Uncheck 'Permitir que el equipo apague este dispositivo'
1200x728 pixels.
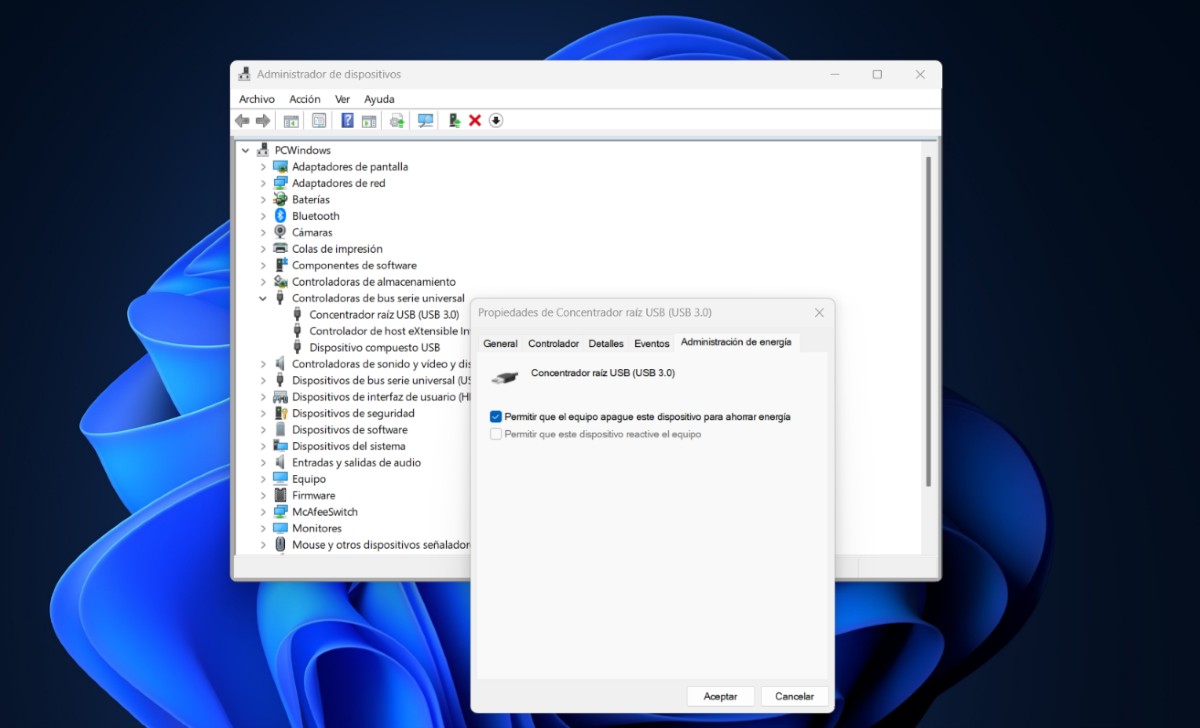click(496, 416)
